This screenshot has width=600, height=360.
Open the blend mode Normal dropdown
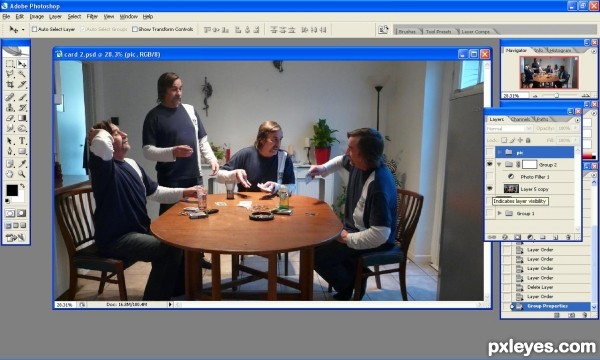click(x=509, y=129)
